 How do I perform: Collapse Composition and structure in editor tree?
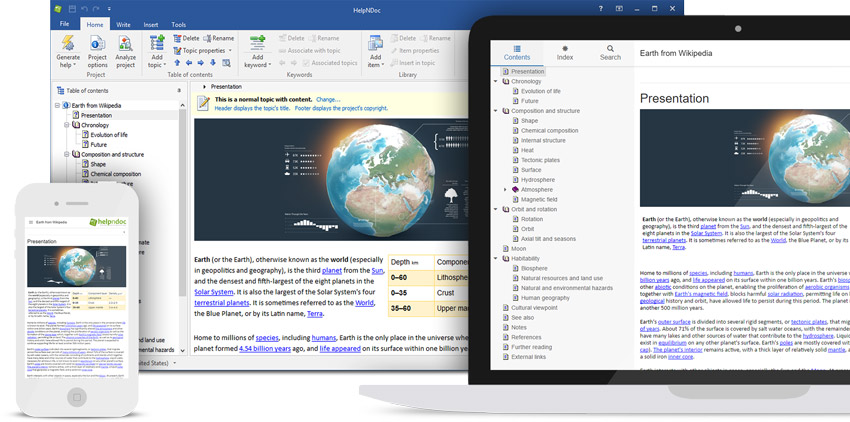click(67, 155)
